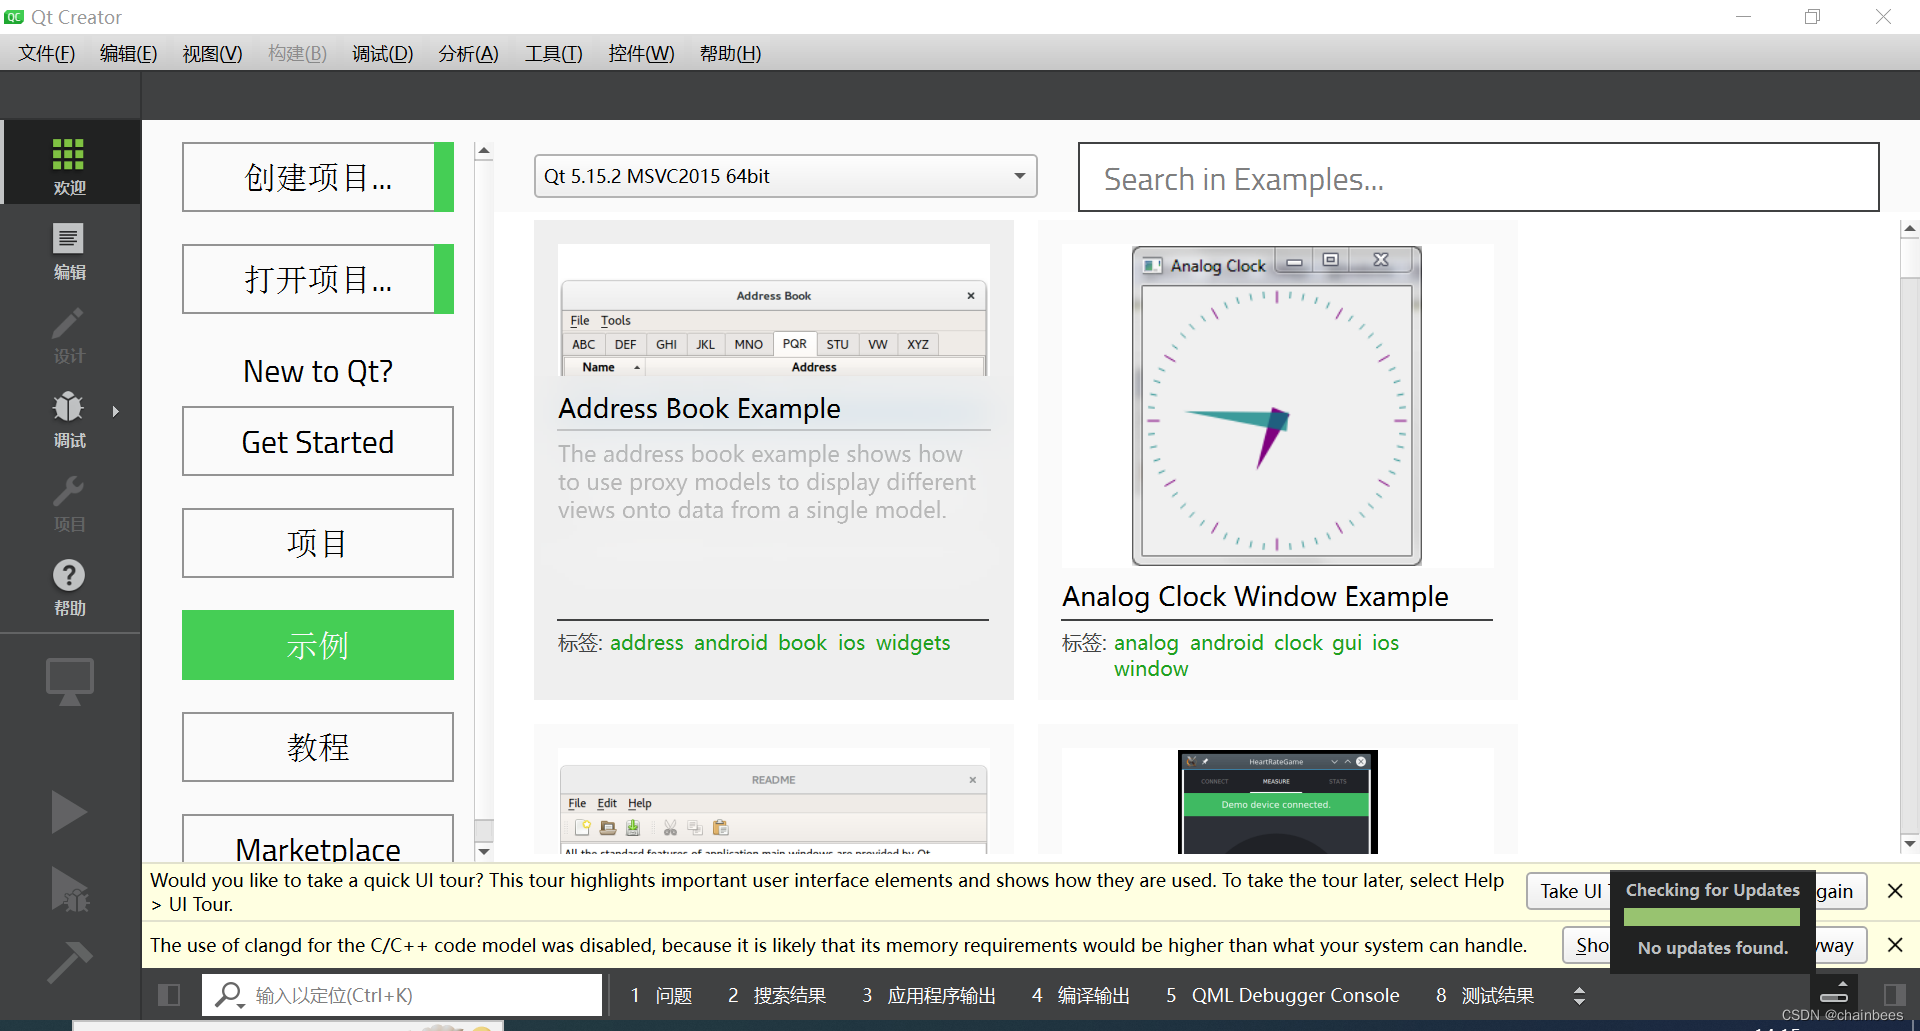1920x1031 pixels.
Task: Select the 示例 examples button
Action: (x=318, y=645)
